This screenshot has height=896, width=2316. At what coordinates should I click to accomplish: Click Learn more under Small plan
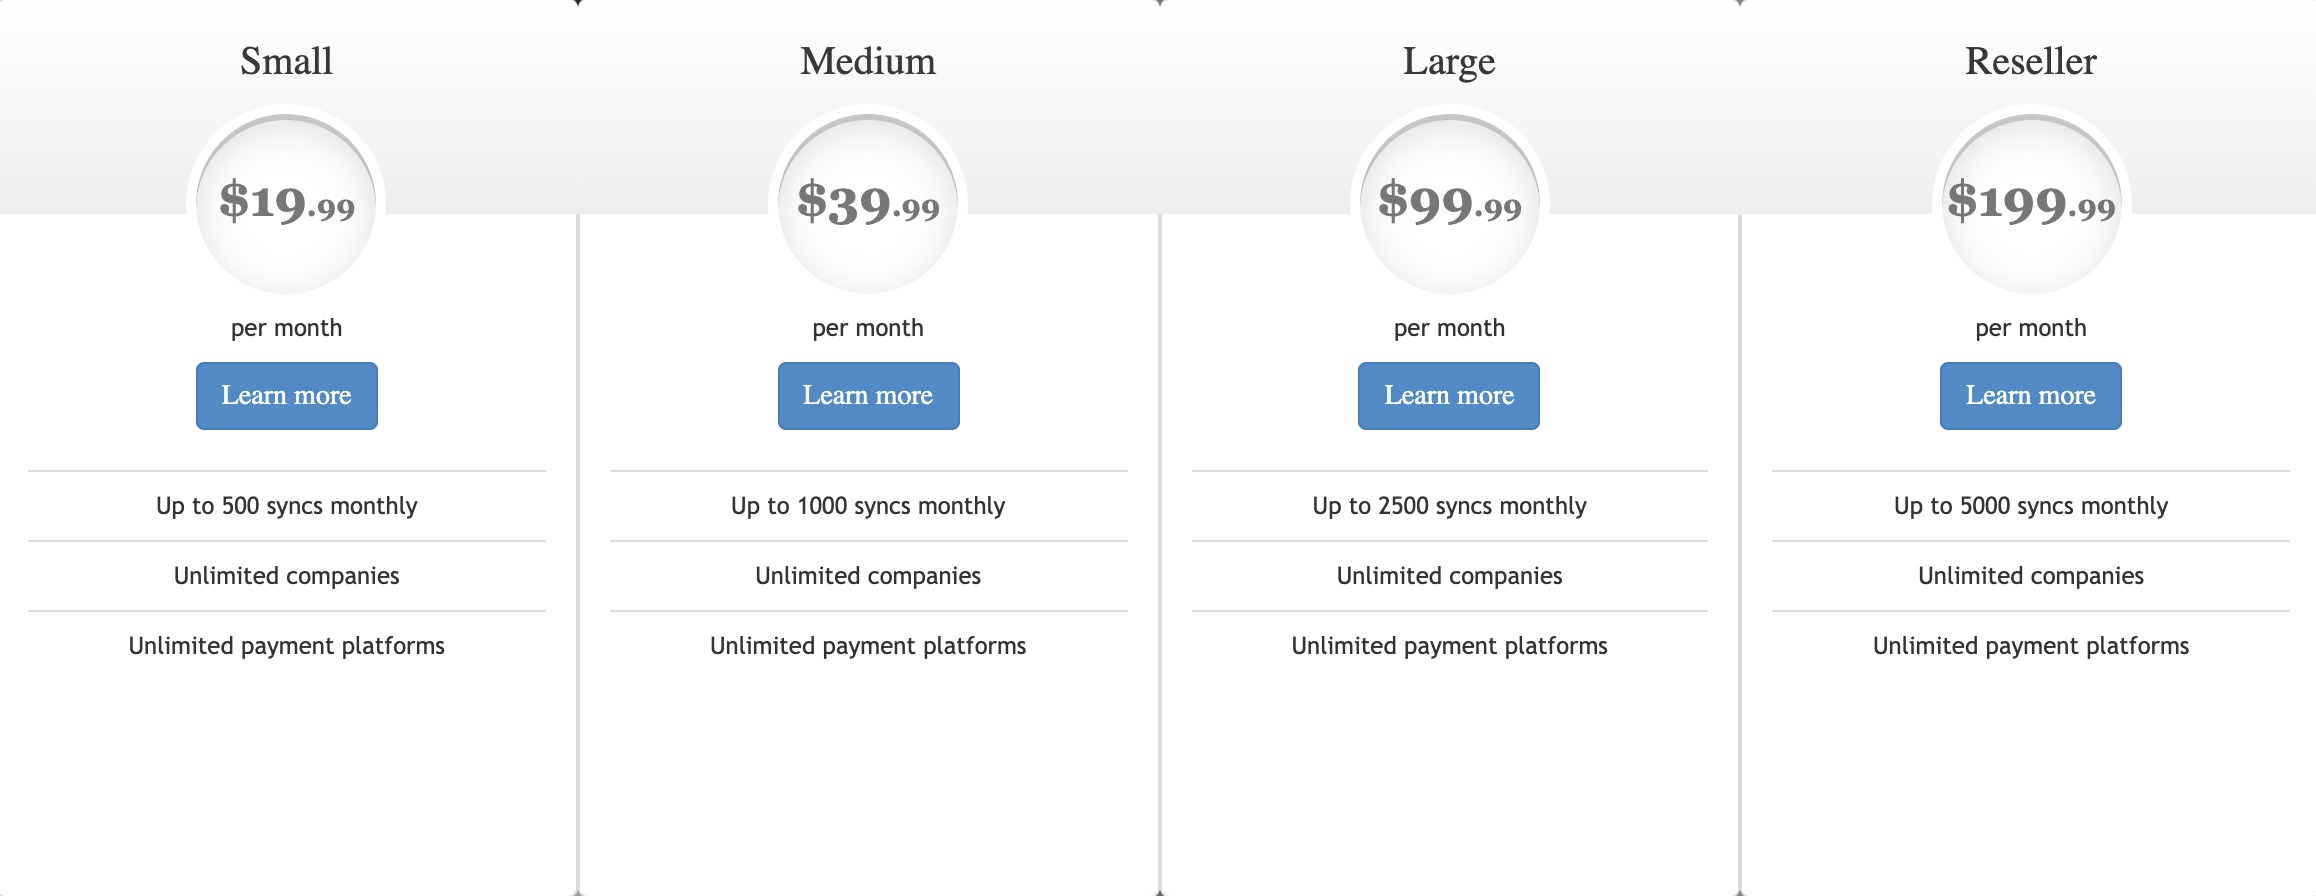click(287, 396)
